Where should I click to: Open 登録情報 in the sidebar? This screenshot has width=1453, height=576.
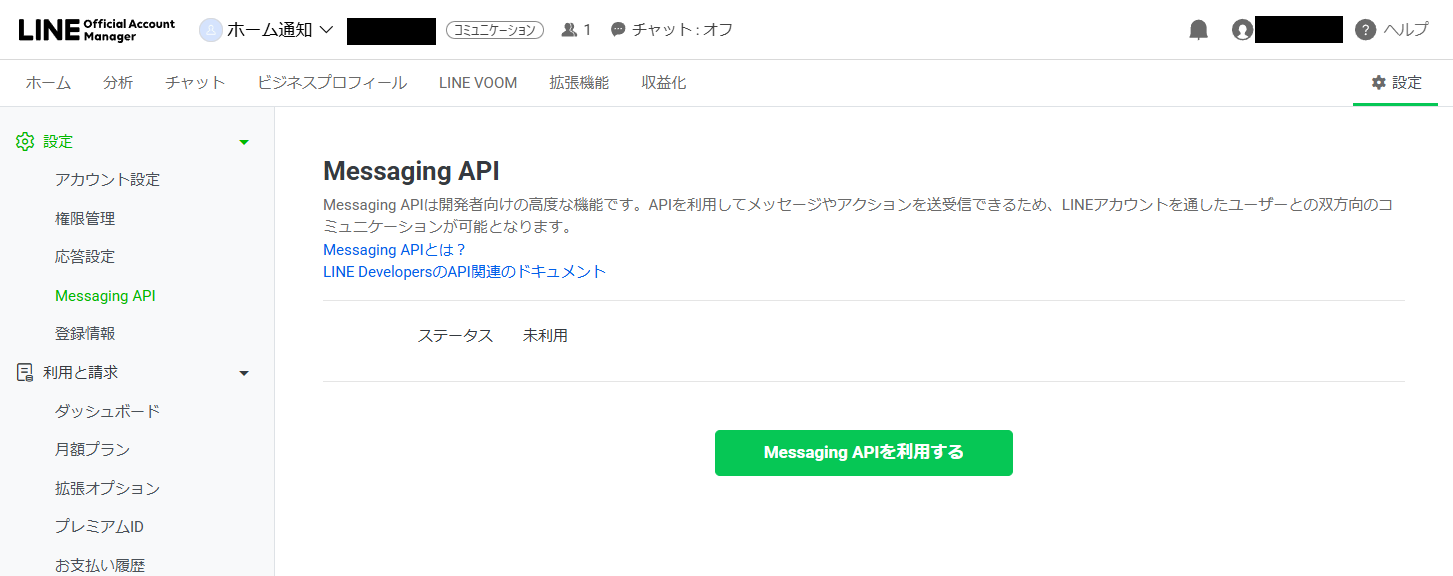click(x=85, y=334)
